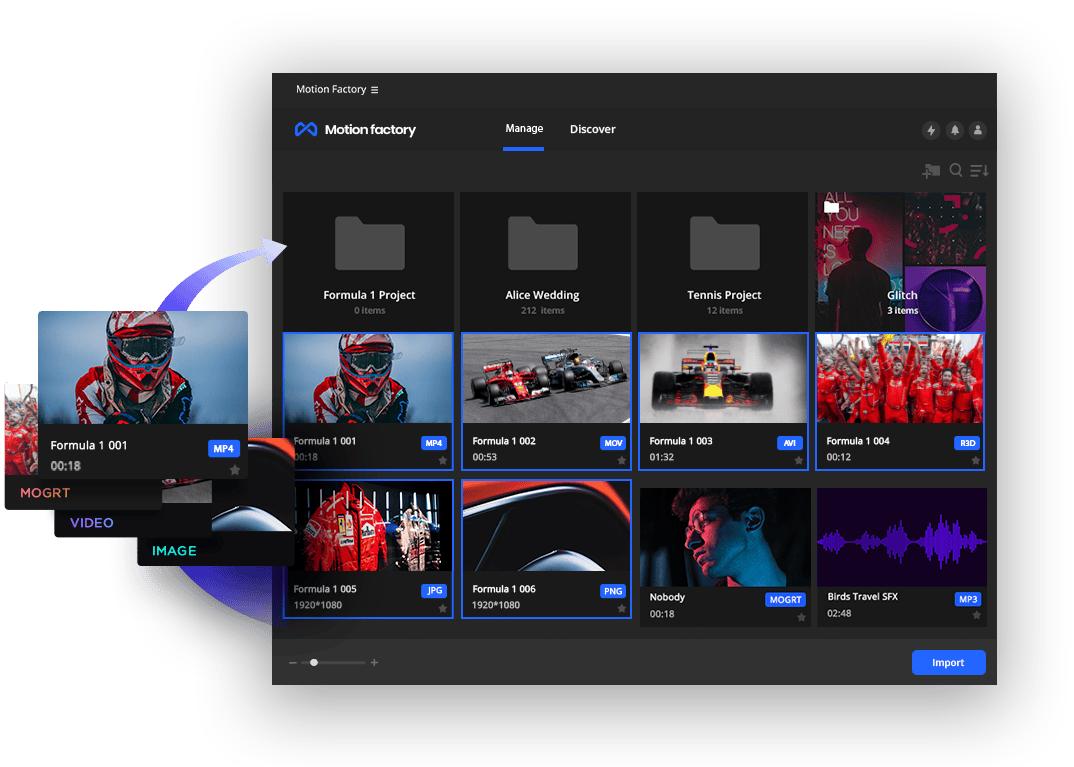The width and height of the screenshot is (1074, 767).
Task: Click the "0 items" count under Formula 1 Project
Action: (x=370, y=311)
